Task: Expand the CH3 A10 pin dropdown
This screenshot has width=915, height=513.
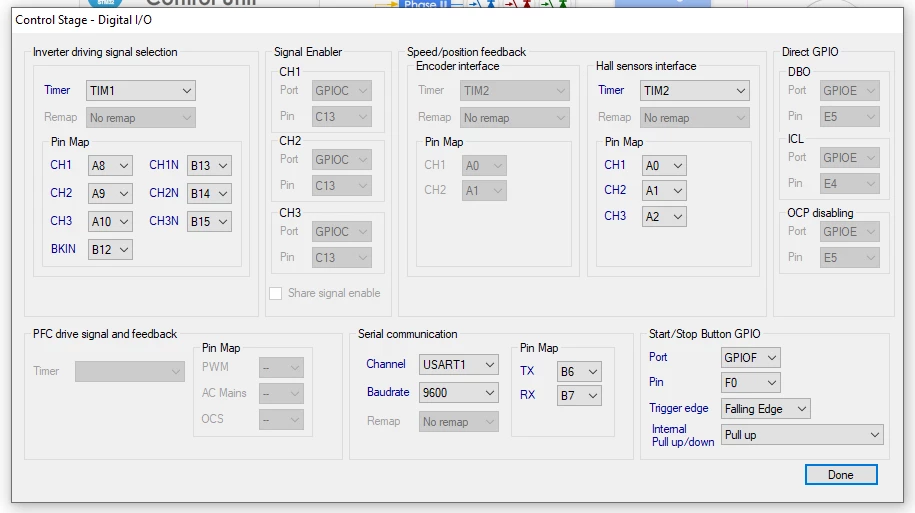Action: tap(110, 222)
